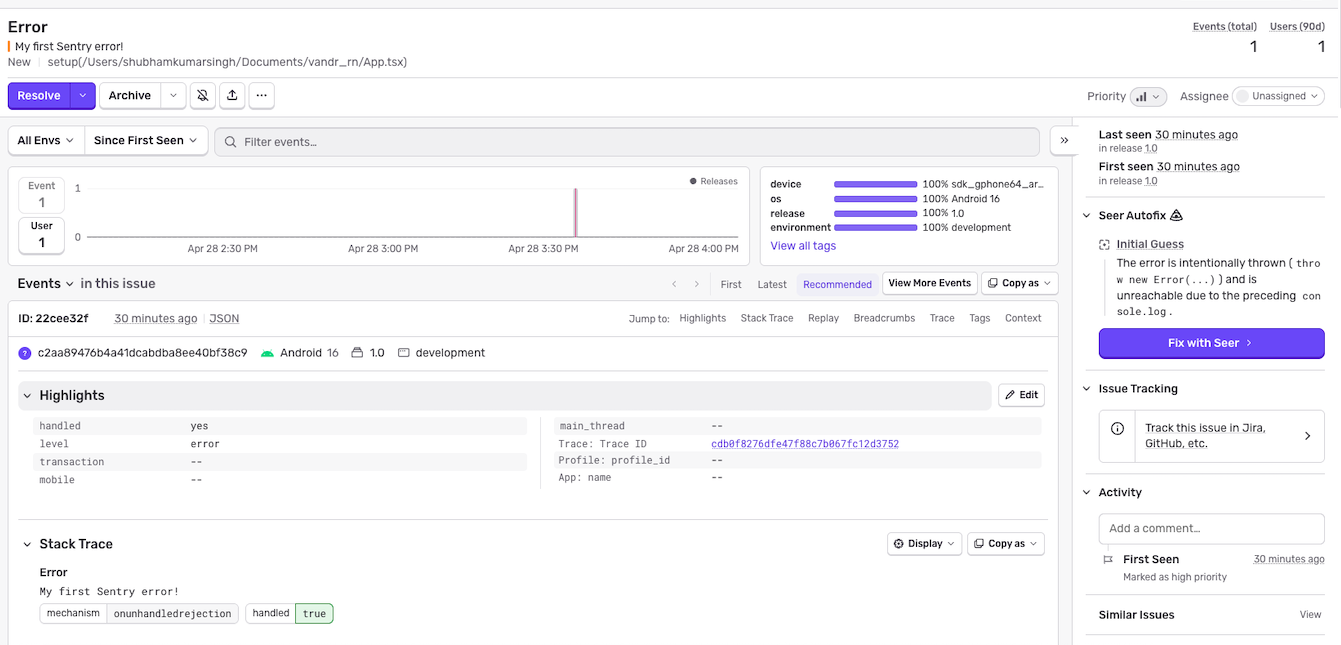1341x645 pixels.
Task: Collapse the sidebar with double-chevron button
Action: click(1064, 141)
